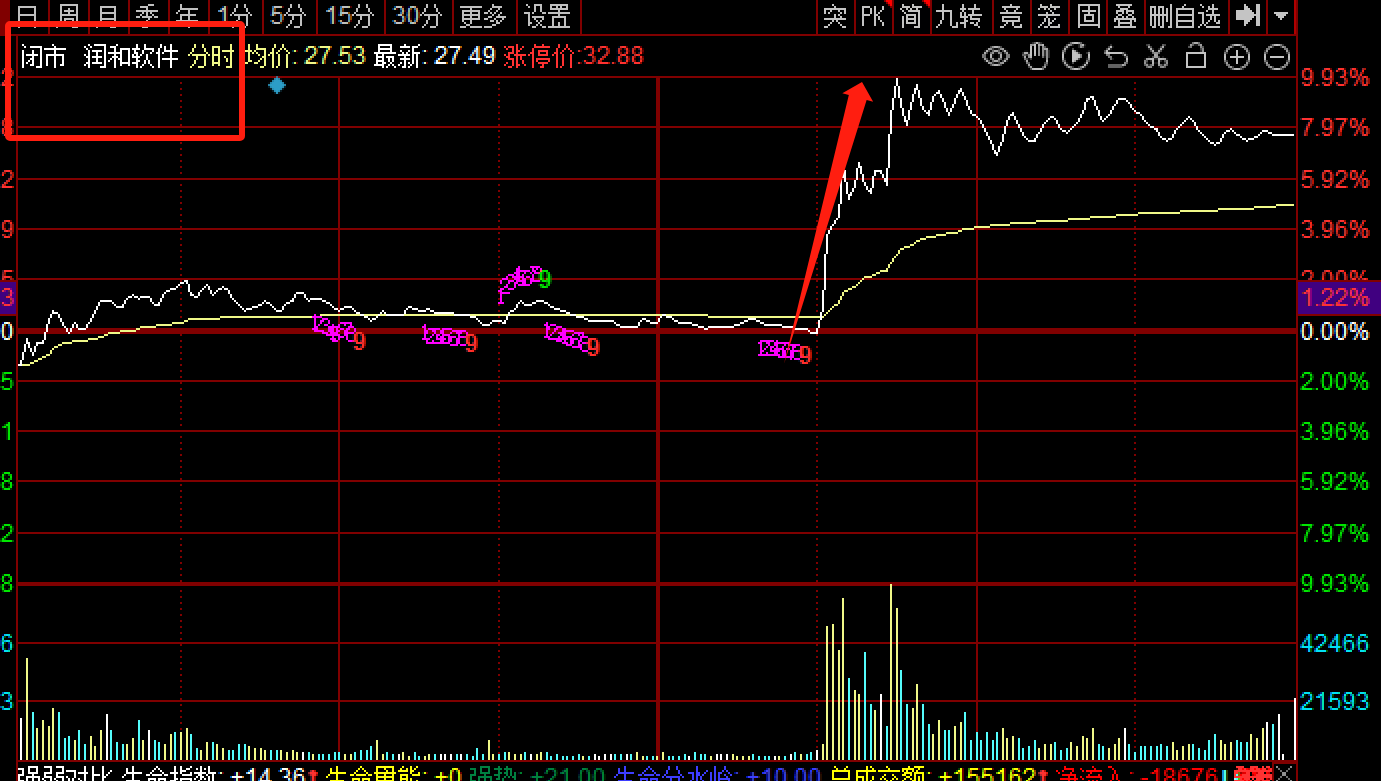This screenshot has width=1381, height=781.
Task: Switch to the 年 period tab
Action: 187,16
